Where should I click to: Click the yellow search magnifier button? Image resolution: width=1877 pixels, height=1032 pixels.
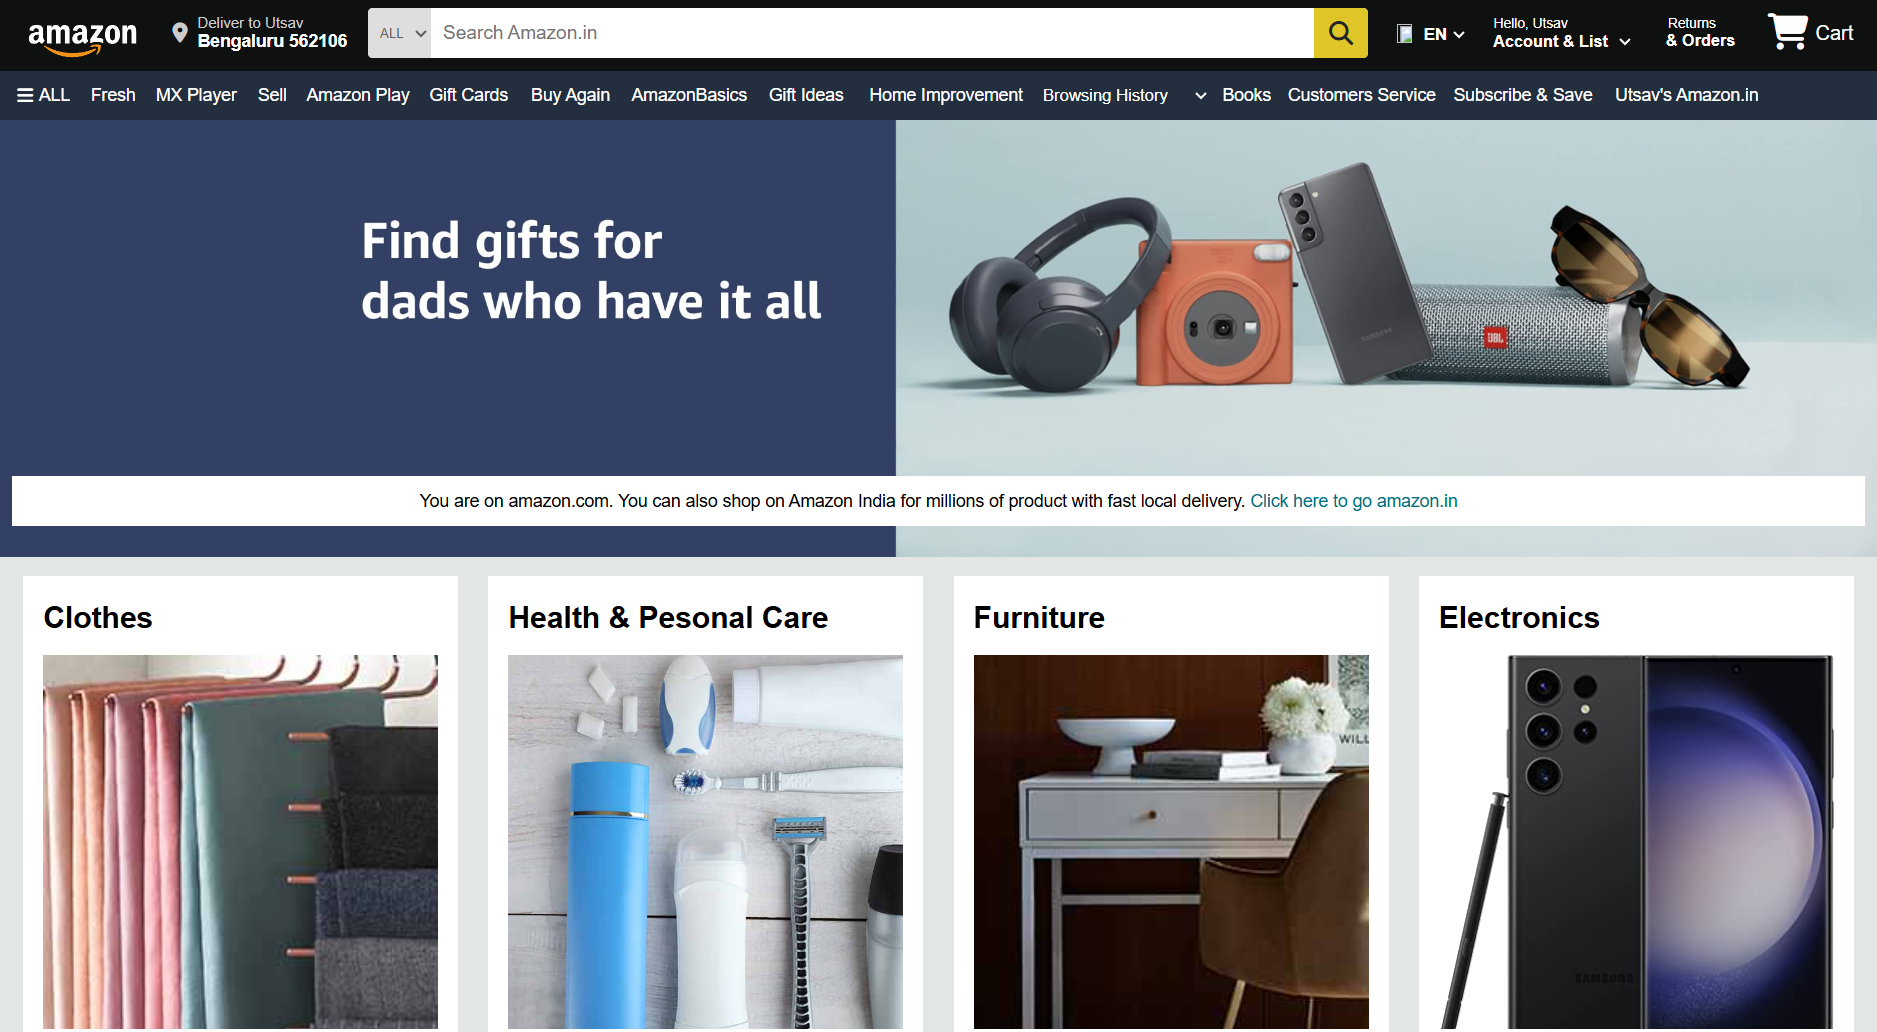point(1340,33)
